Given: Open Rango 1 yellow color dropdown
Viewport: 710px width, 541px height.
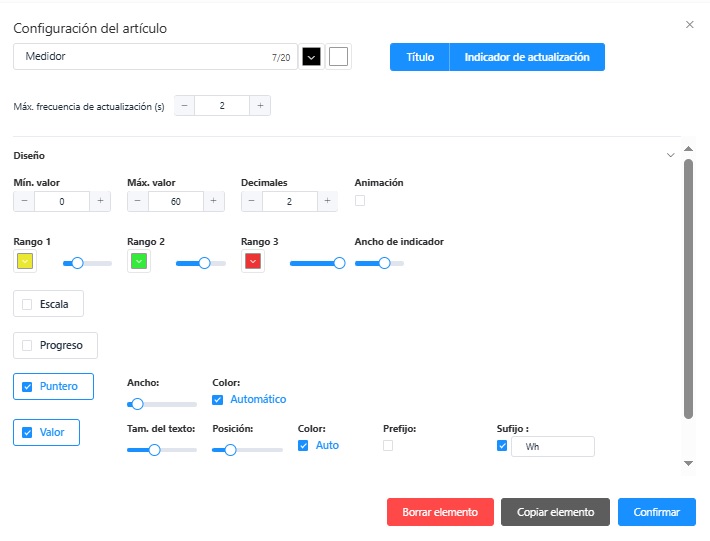Looking at the screenshot, I should 25,262.
